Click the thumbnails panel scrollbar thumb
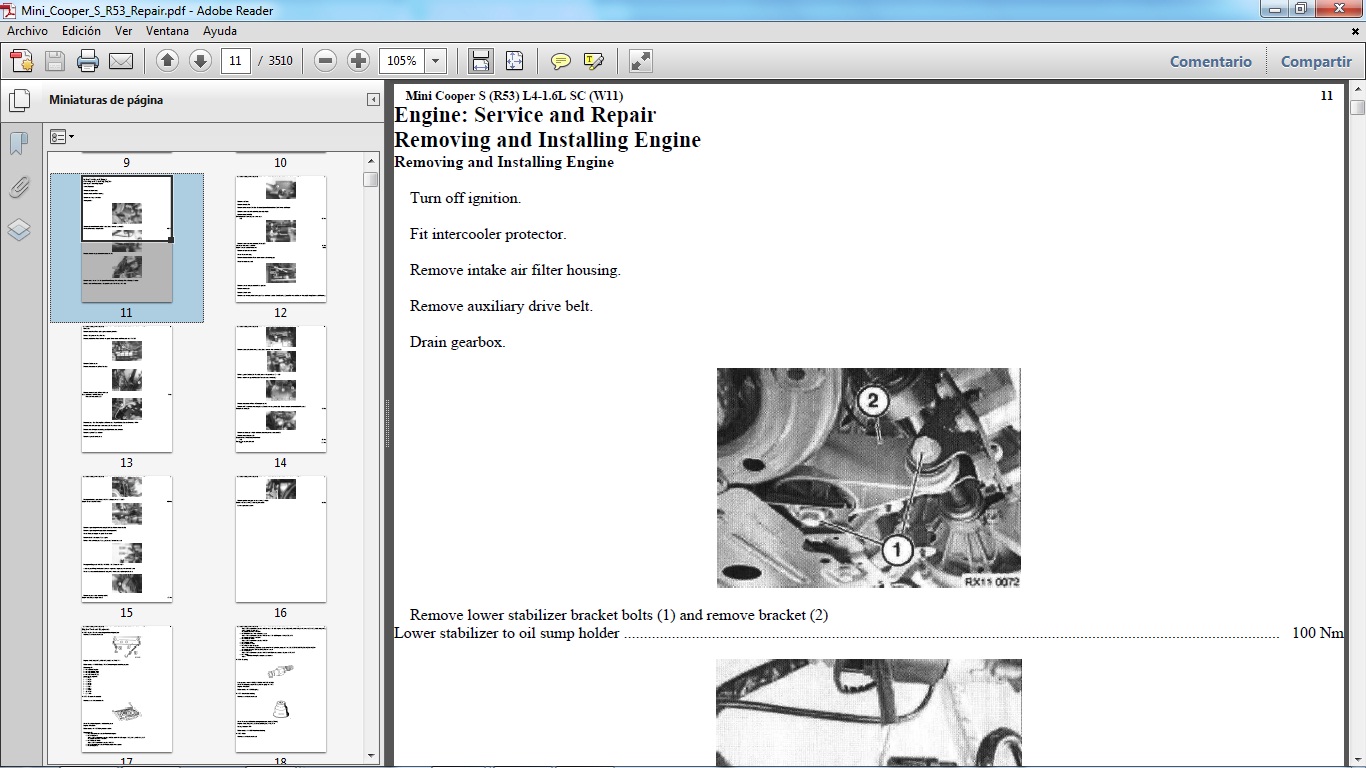 pos(371,179)
